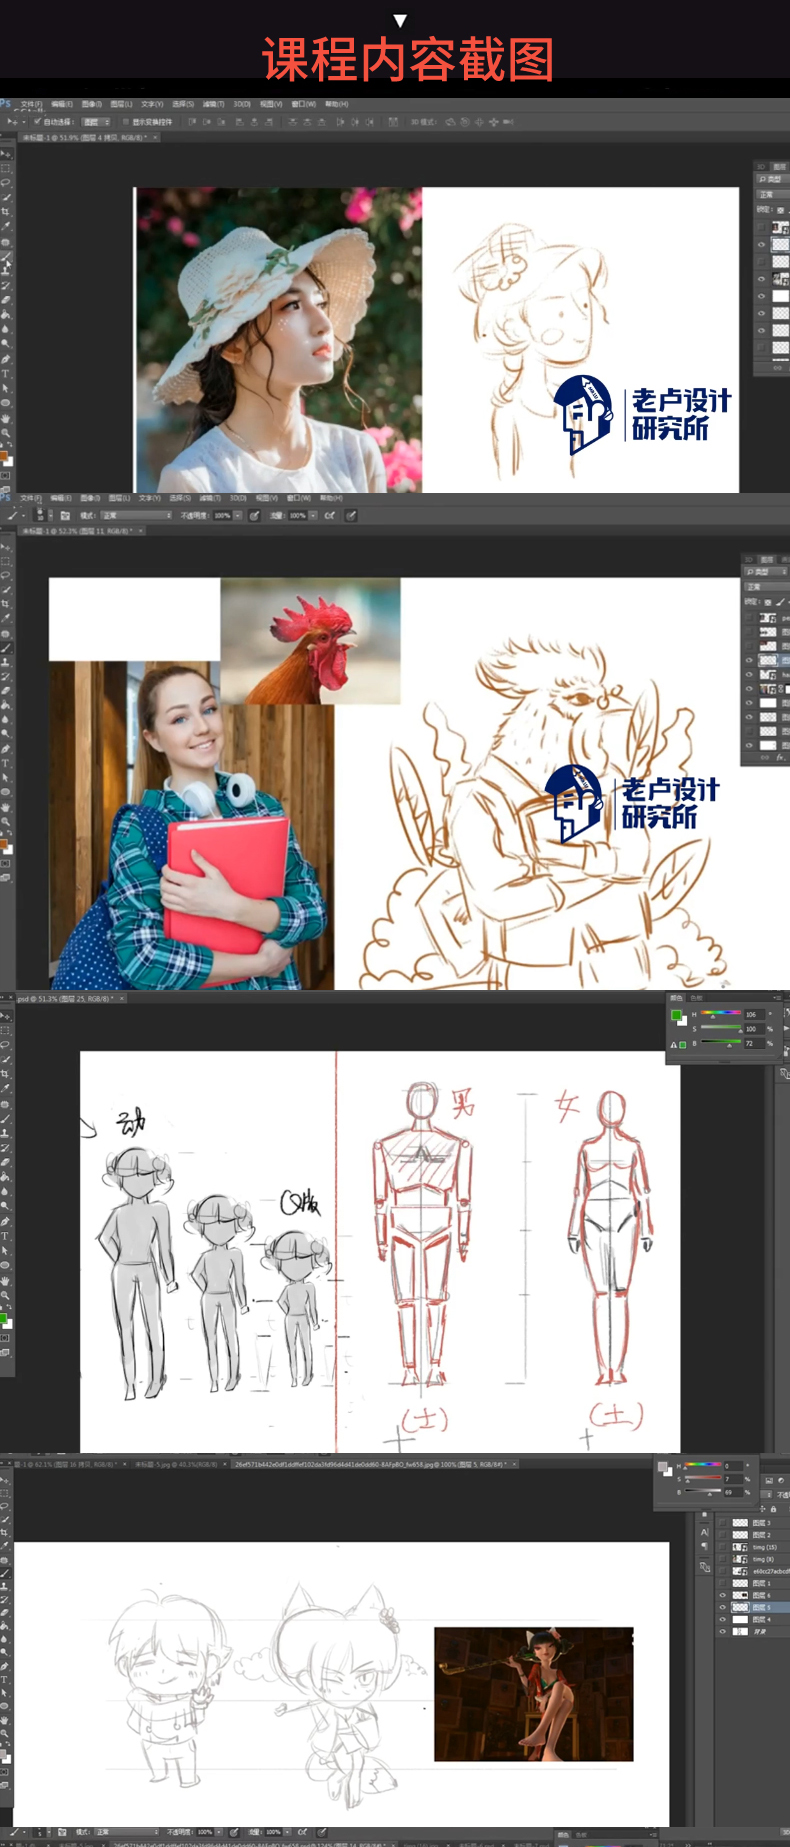Image resolution: width=790 pixels, height=1847 pixels.
Task: Click H value field 106 in green color panel
Action: [x=755, y=1015]
